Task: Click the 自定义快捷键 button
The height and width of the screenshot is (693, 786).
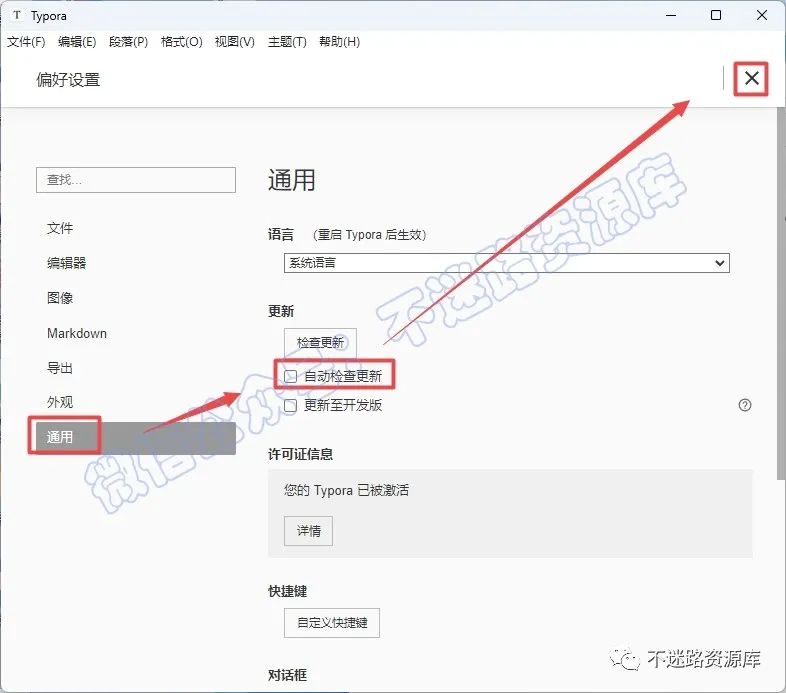Action: (332, 623)
